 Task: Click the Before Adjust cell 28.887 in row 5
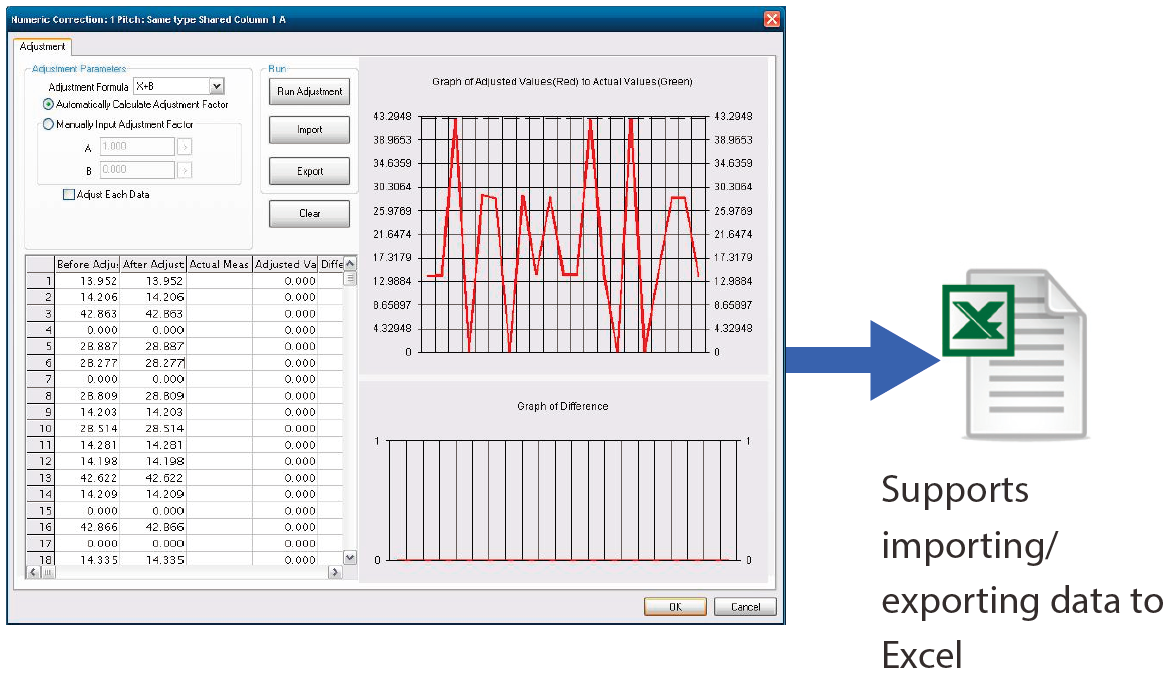point(87,347)
